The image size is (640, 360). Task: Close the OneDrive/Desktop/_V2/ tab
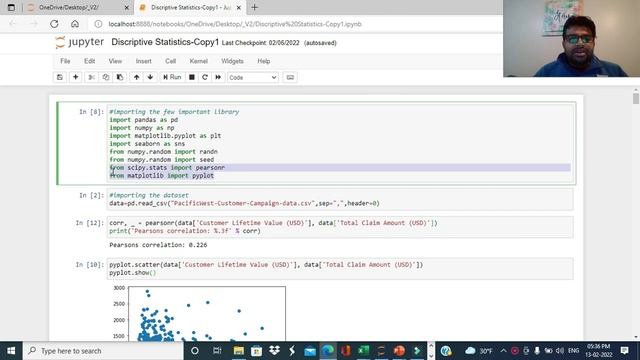point(127,7)
